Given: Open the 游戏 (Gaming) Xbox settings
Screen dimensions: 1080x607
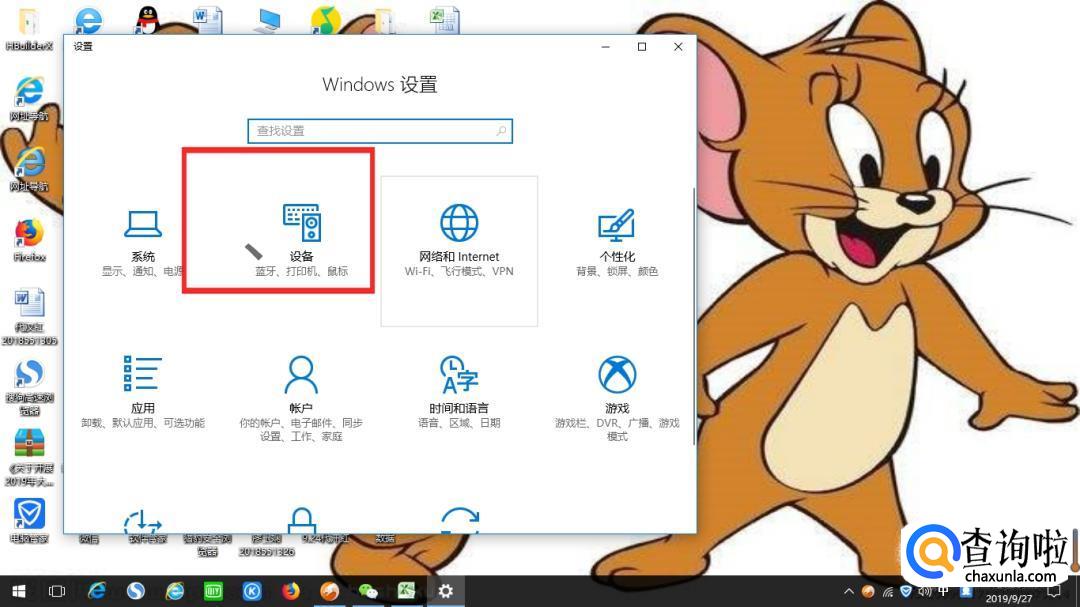Looking at the screenshot, I should tap(617, 390).
